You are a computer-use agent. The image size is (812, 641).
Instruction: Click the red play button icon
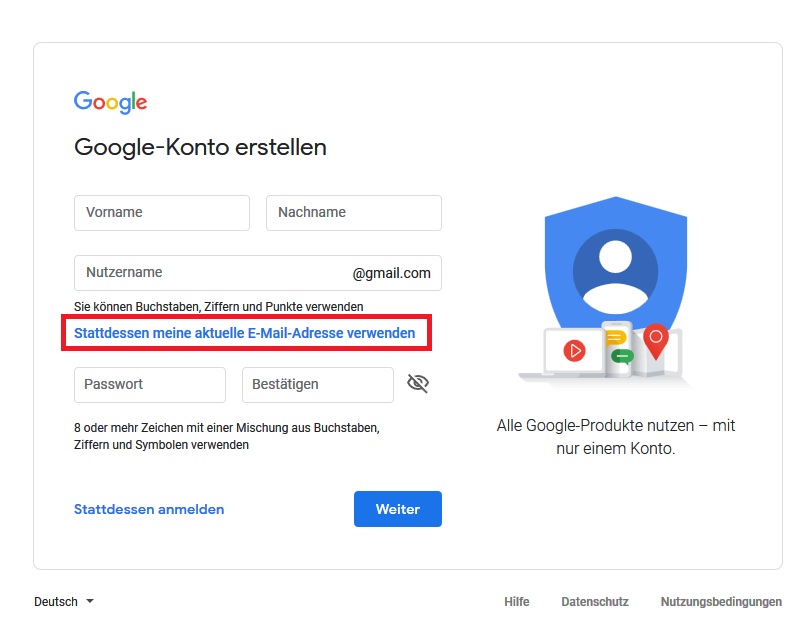pyautogui.click(x=574, y=351)
